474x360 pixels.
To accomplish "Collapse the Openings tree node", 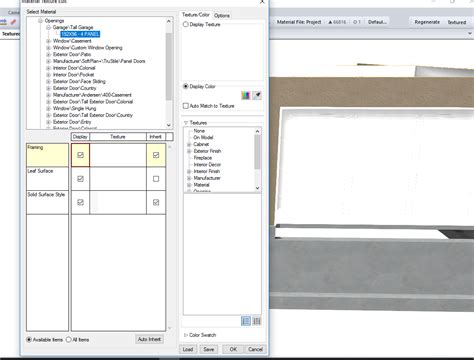I will point(40,21).
